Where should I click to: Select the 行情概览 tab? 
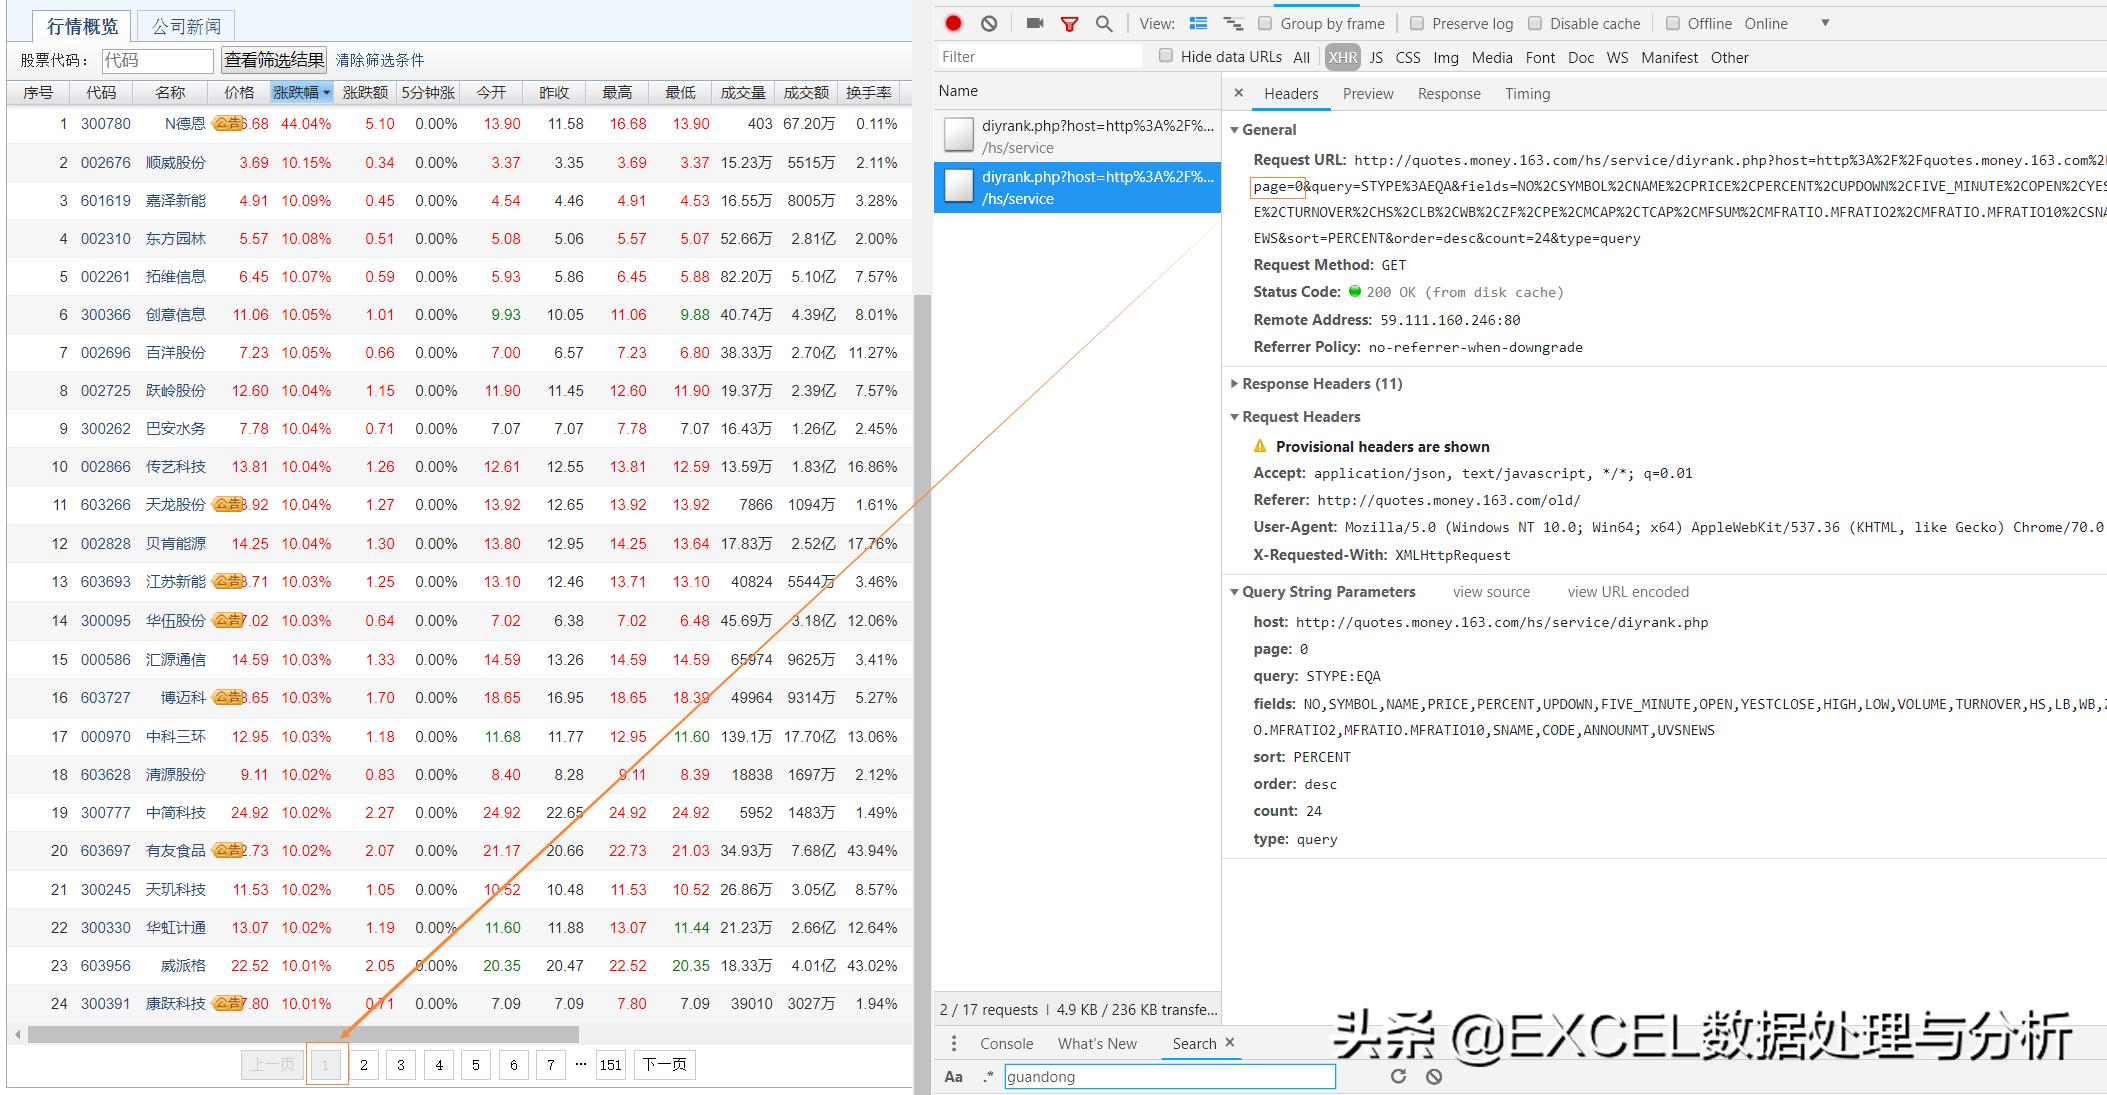[x=82, y=26]
